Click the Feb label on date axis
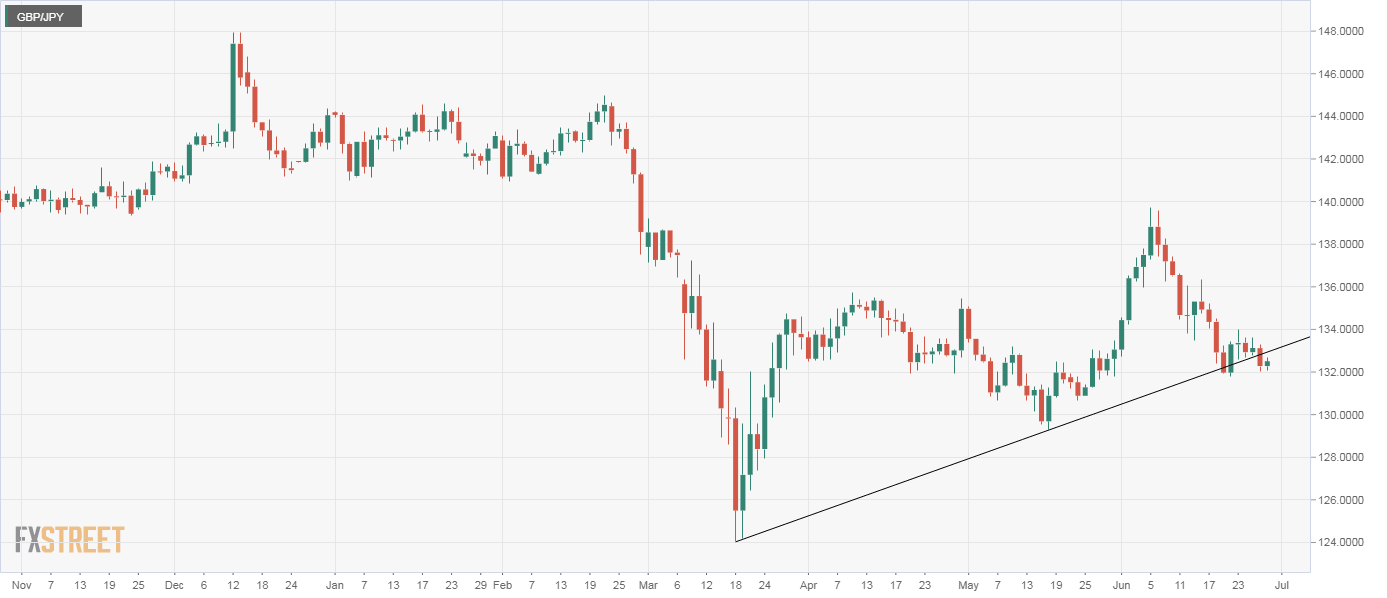Image resolution: width=1387 pixels, height=598 pixels. tap(503, 582)
